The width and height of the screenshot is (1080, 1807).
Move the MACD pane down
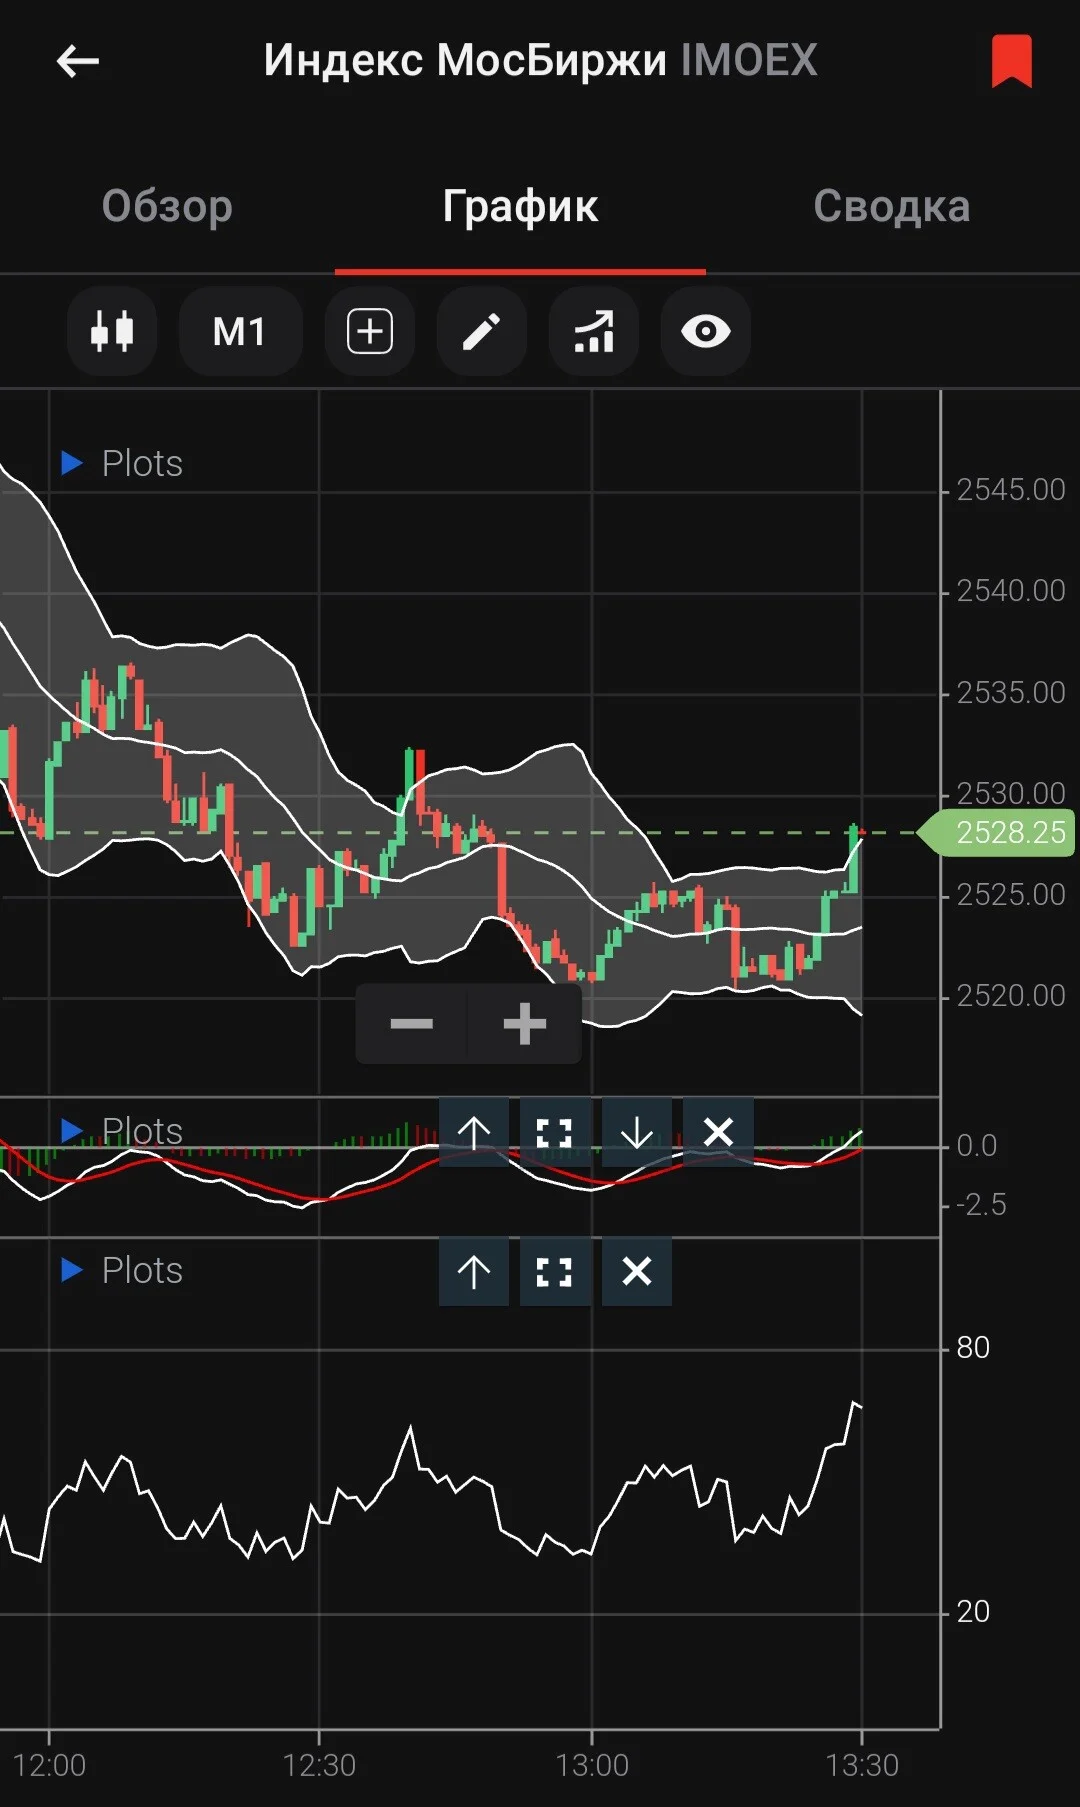point(637,1132)
